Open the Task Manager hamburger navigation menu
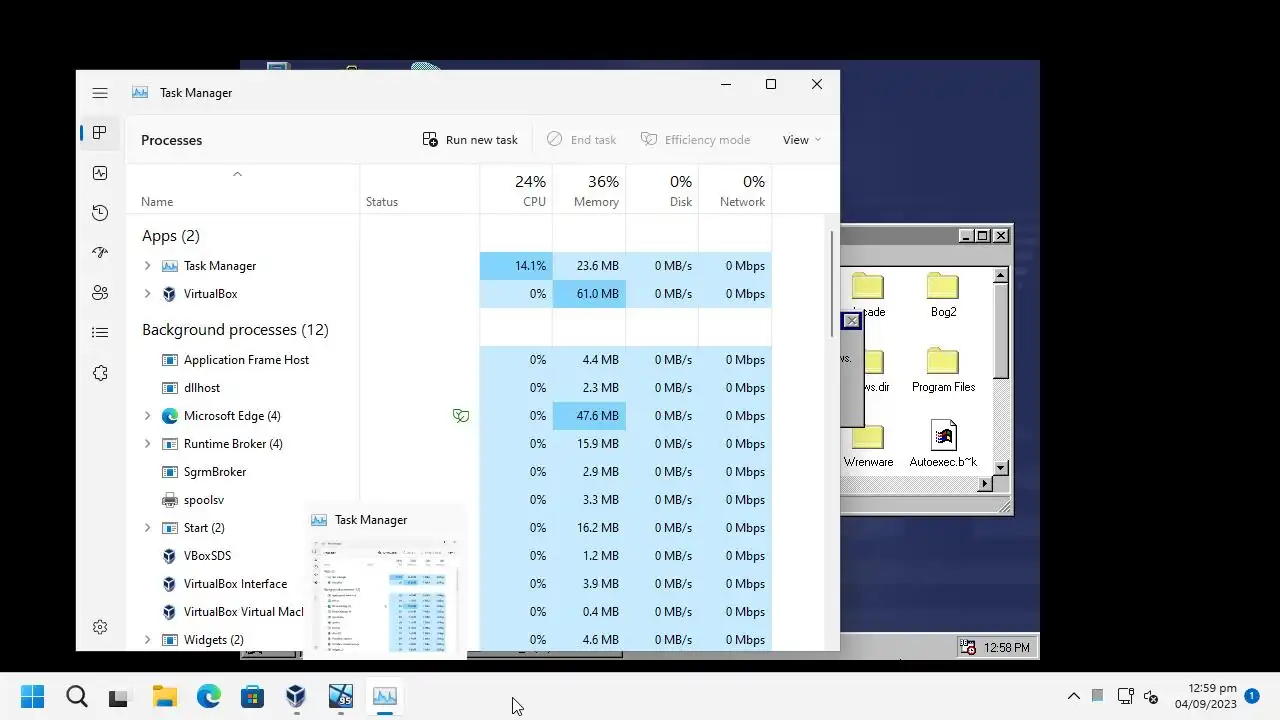Viewport: 1280px width, 720px height. tap(100, 93)
